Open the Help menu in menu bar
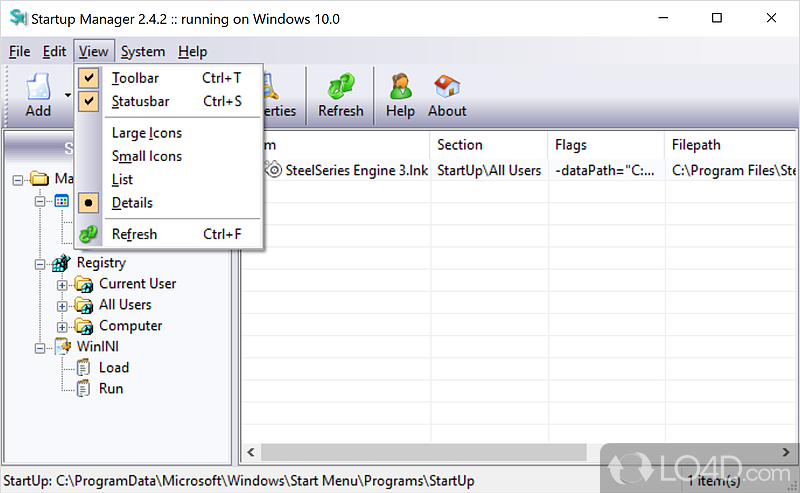The height and width of the screenshot is (493, 800). pyautogui.click(x=192, y=52)
